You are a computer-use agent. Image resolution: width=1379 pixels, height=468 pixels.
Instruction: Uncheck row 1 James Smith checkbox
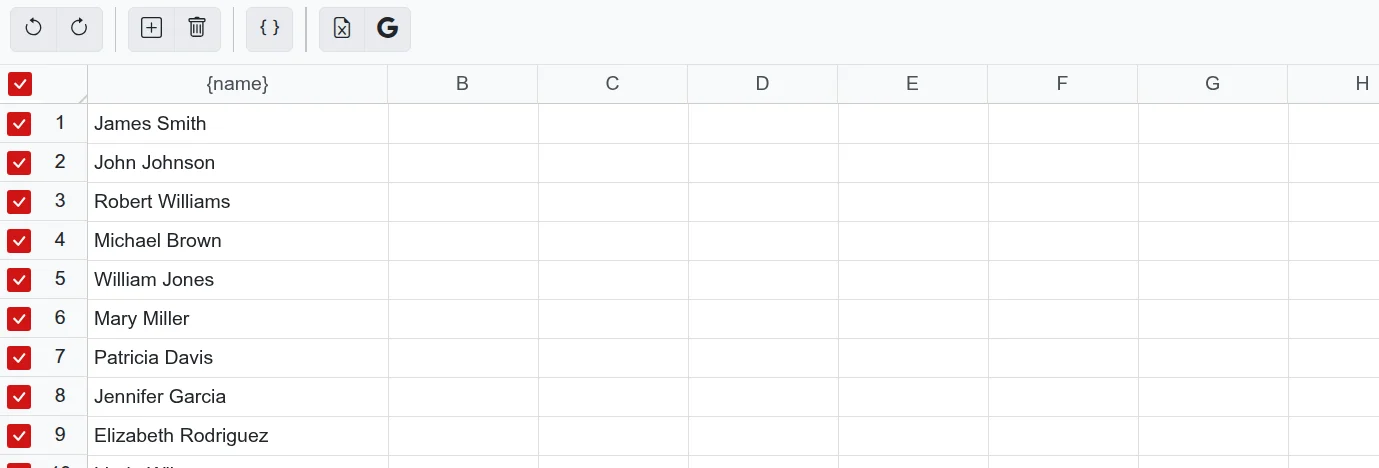tap(20, 123)
